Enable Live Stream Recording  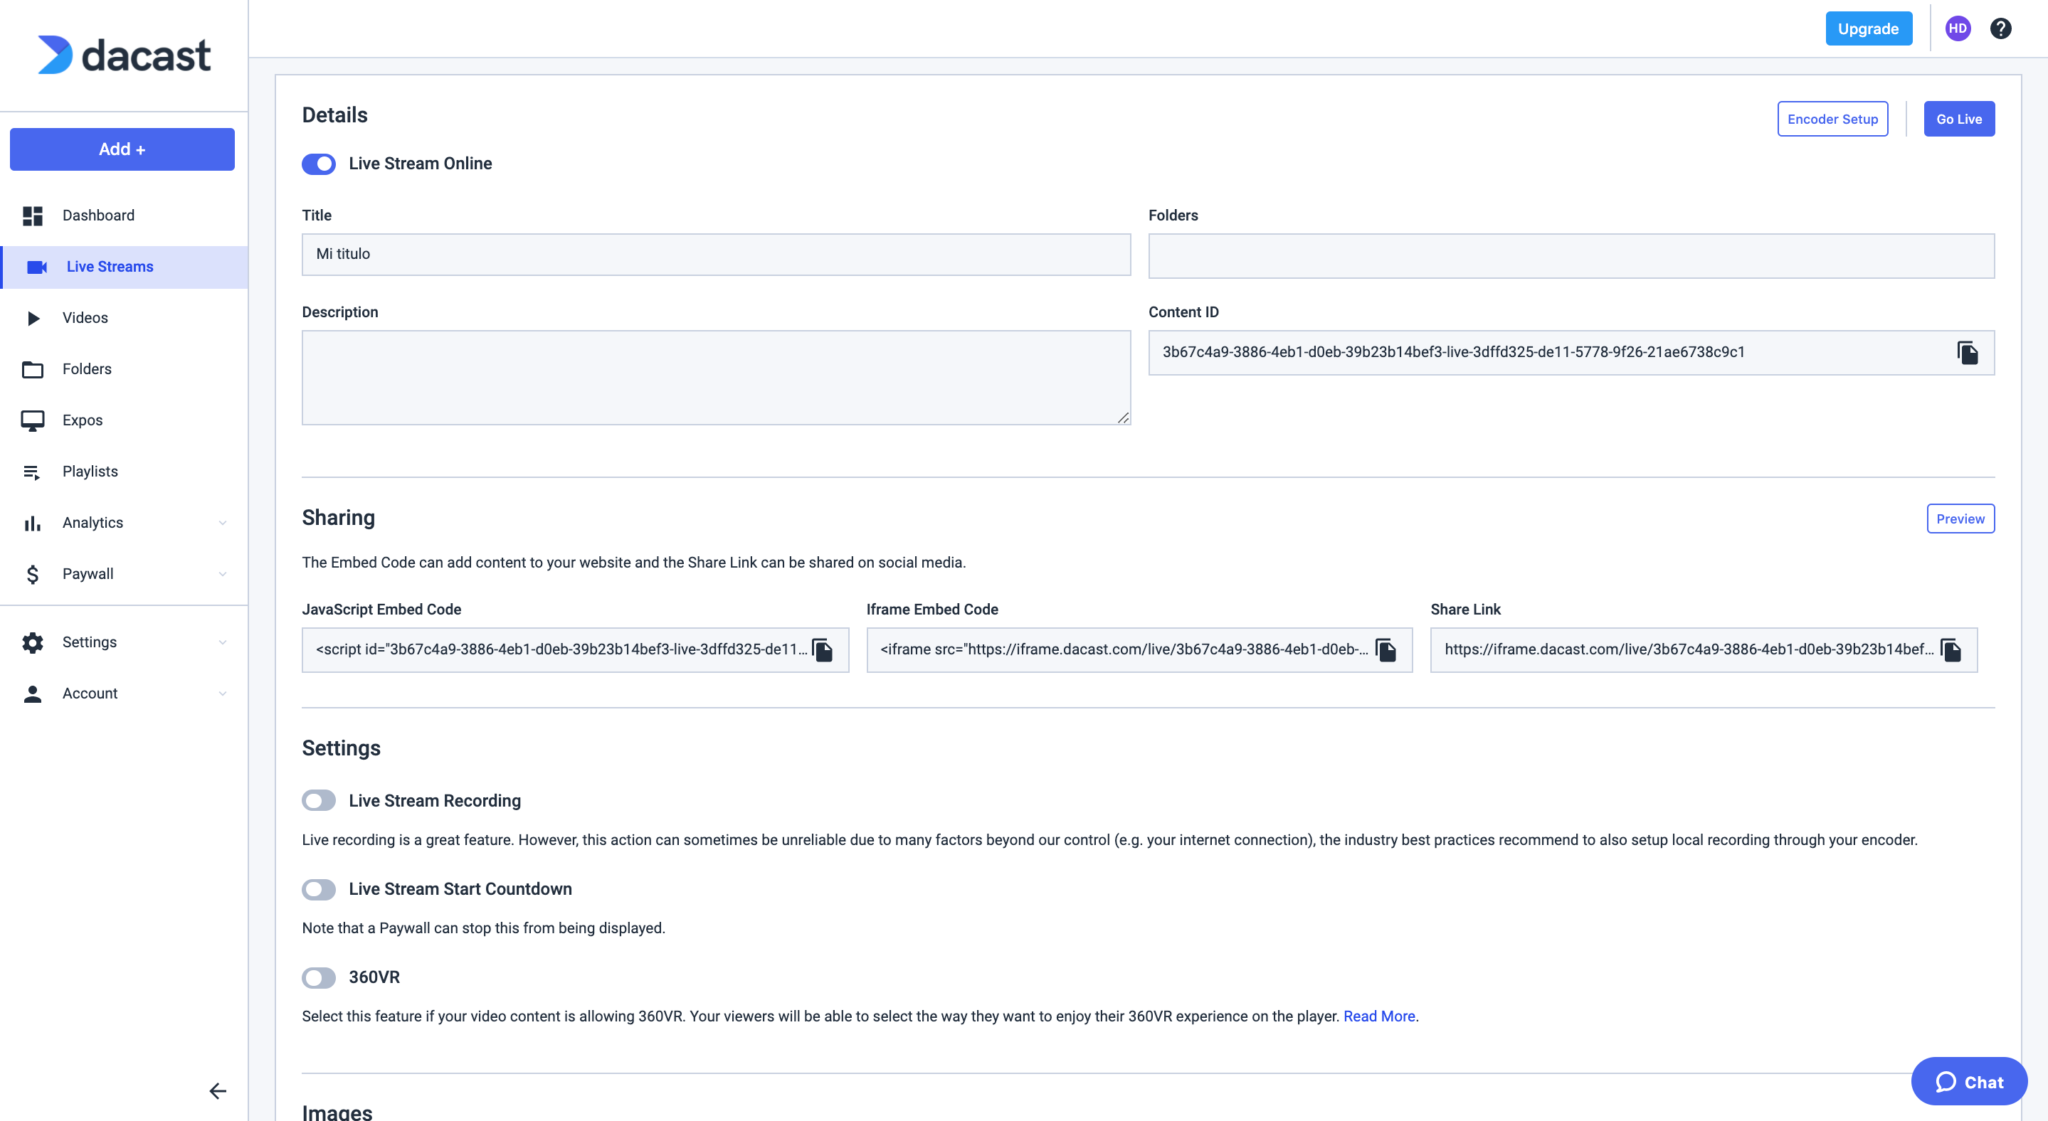tap(319, 801)
